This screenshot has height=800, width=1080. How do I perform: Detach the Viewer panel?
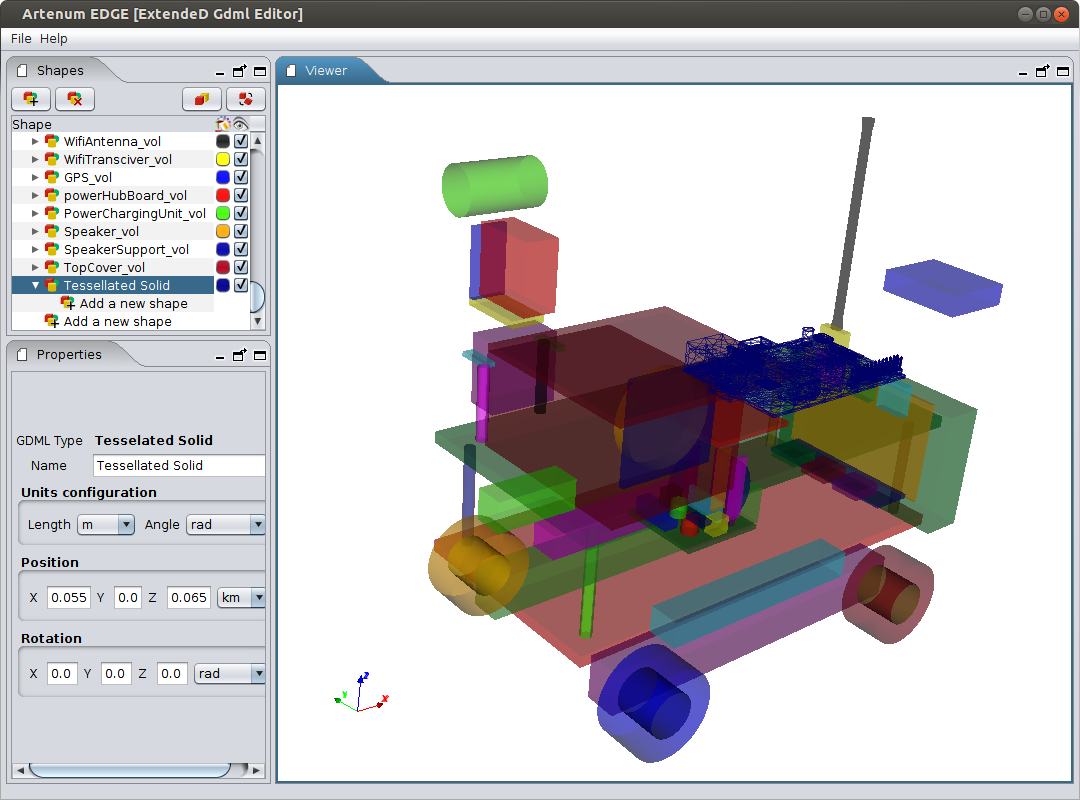click(x=1042, y=71)
